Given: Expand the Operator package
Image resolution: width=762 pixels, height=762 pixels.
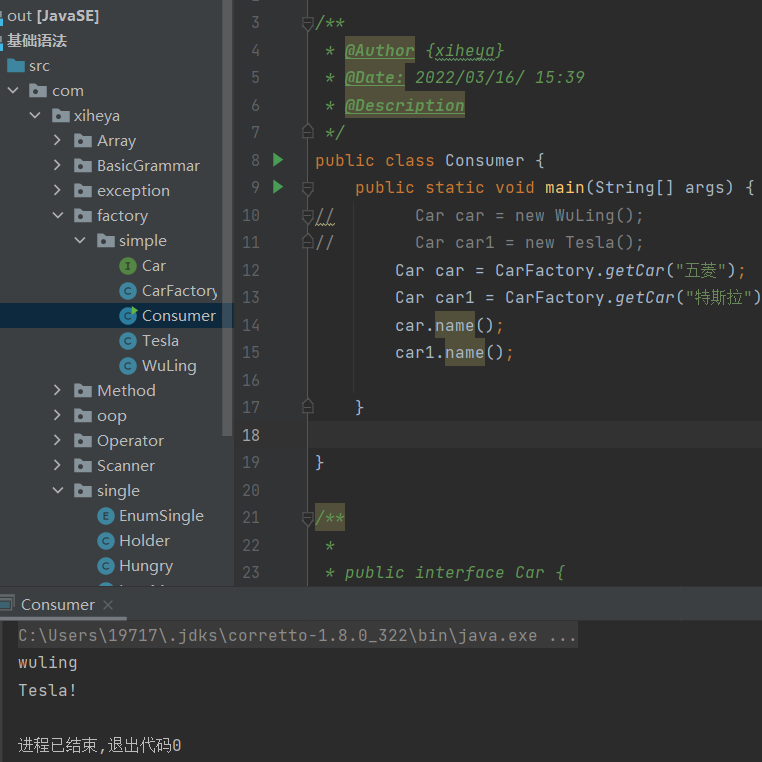Looking at the screenshot, I should click(57, 440).
